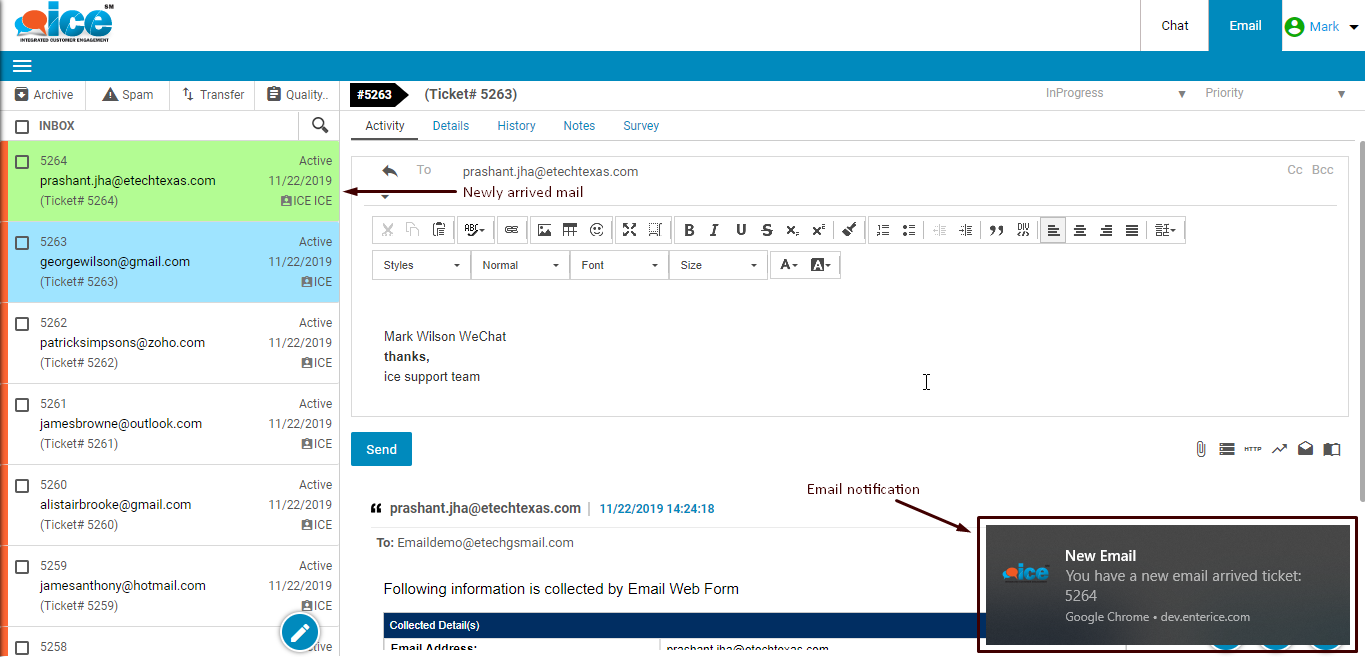Select all with INBOX checkbox
Viewport: 1365px width, 657px height.
pos(22,127)
